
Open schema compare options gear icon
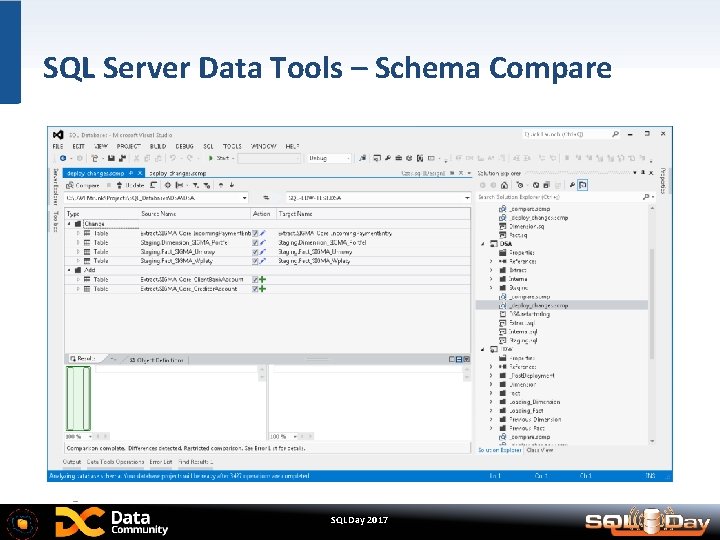pos(168,185)
